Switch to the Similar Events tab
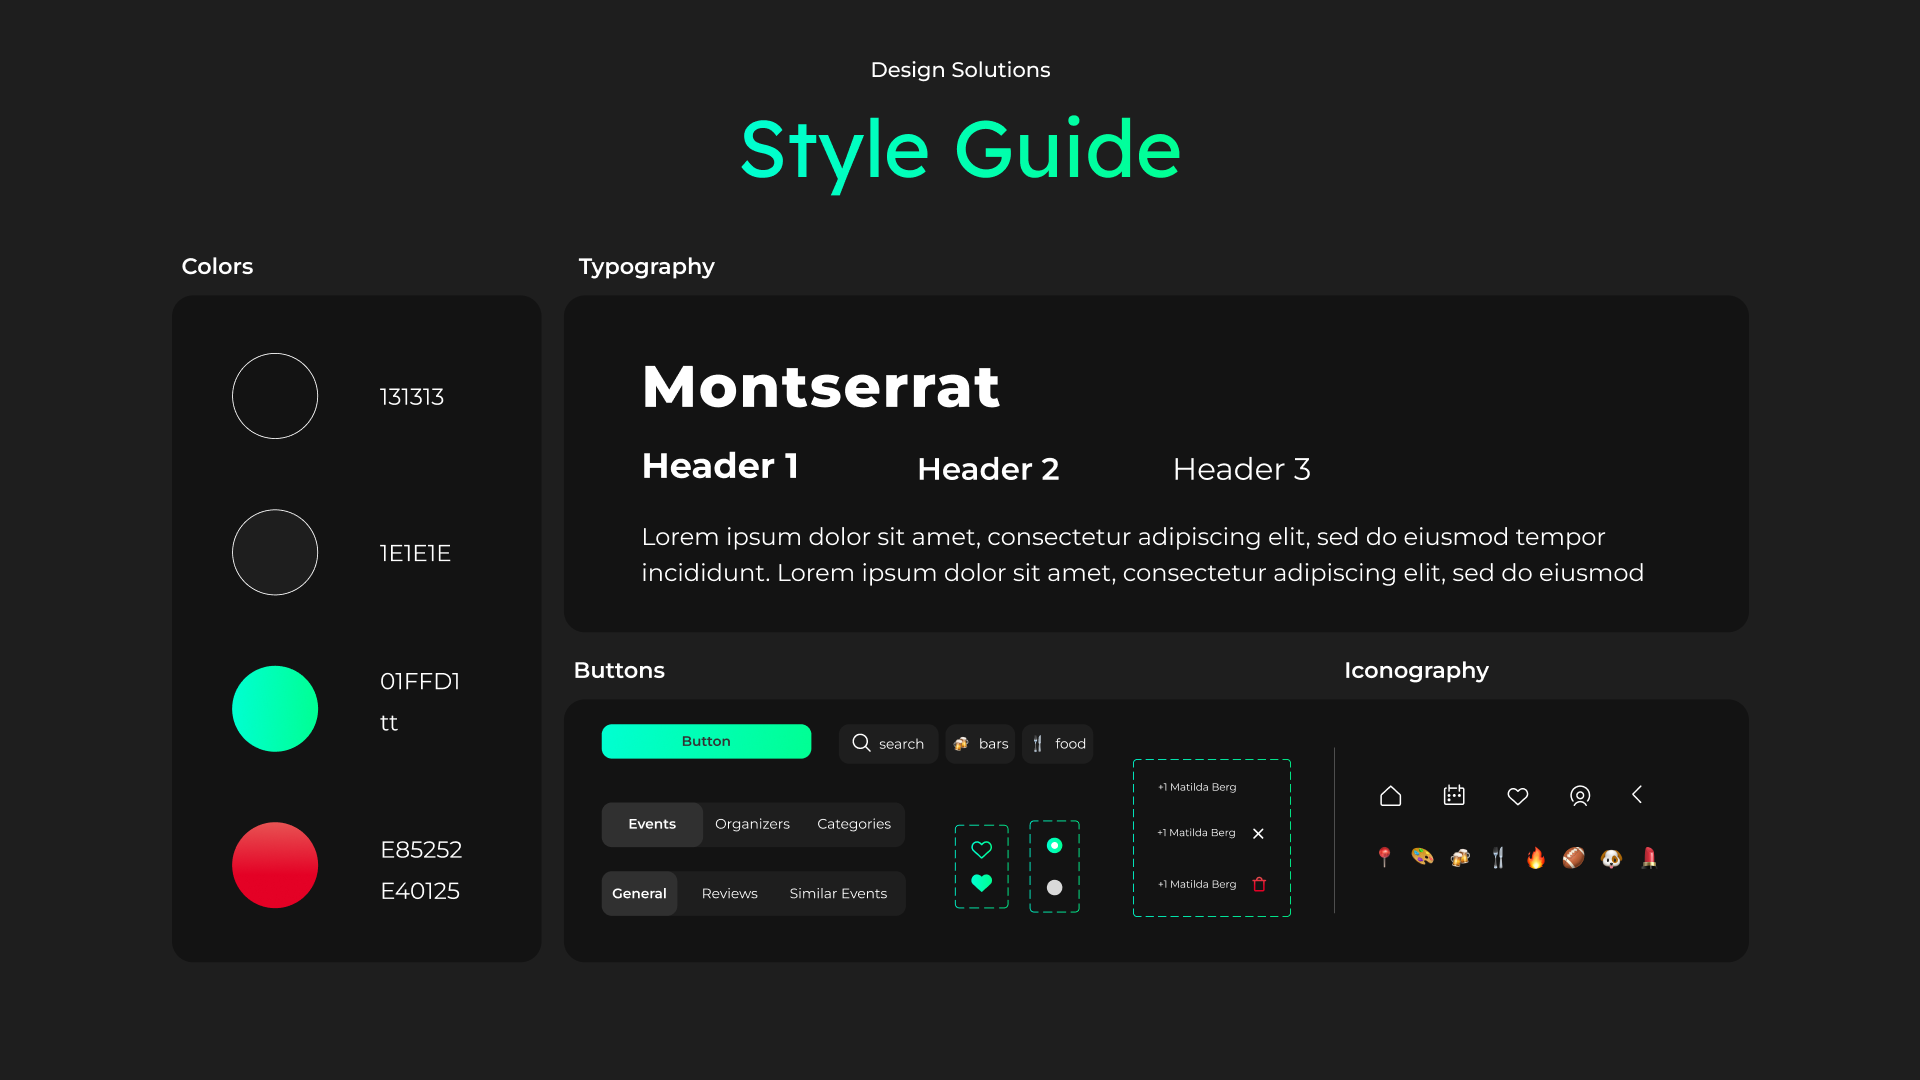 point(838,893)
